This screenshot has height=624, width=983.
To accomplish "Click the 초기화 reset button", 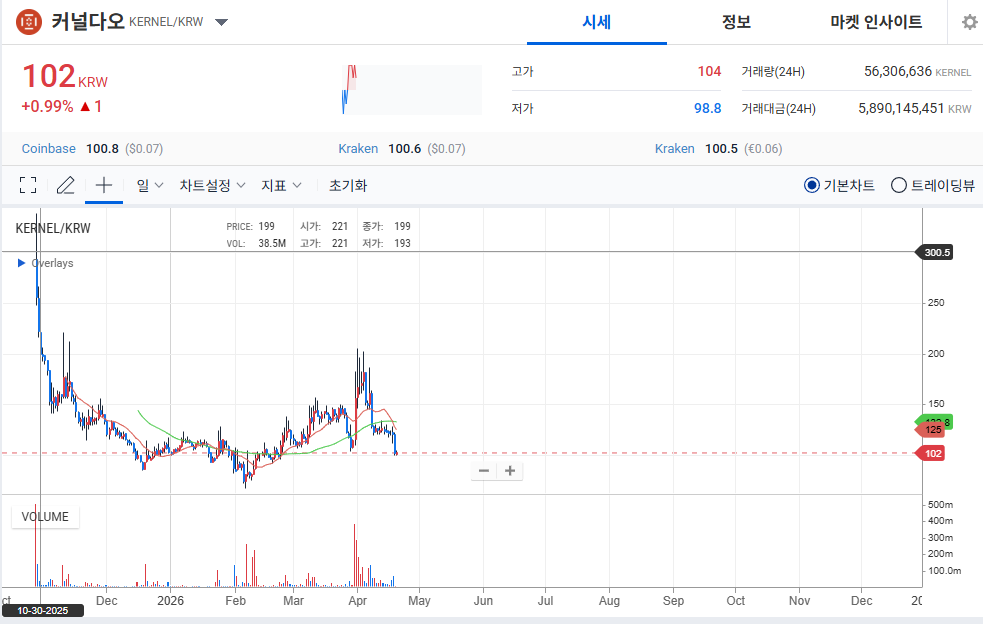I will coord(348,185).
